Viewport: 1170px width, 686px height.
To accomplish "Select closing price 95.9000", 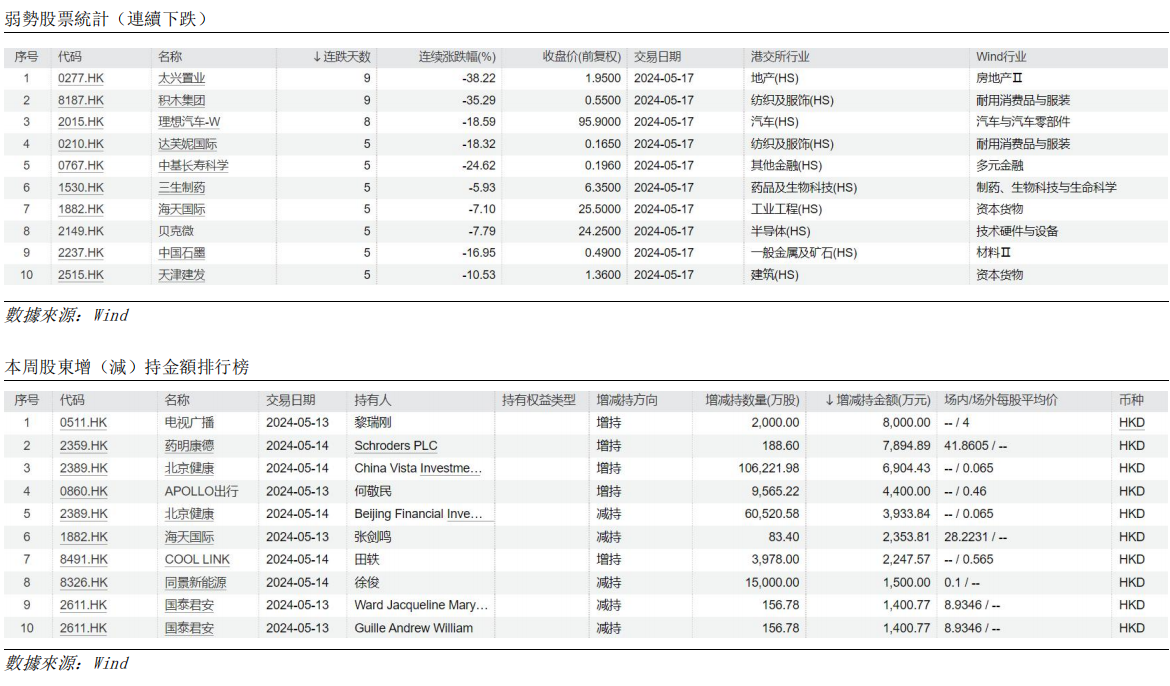I will [x=599, y=122].
